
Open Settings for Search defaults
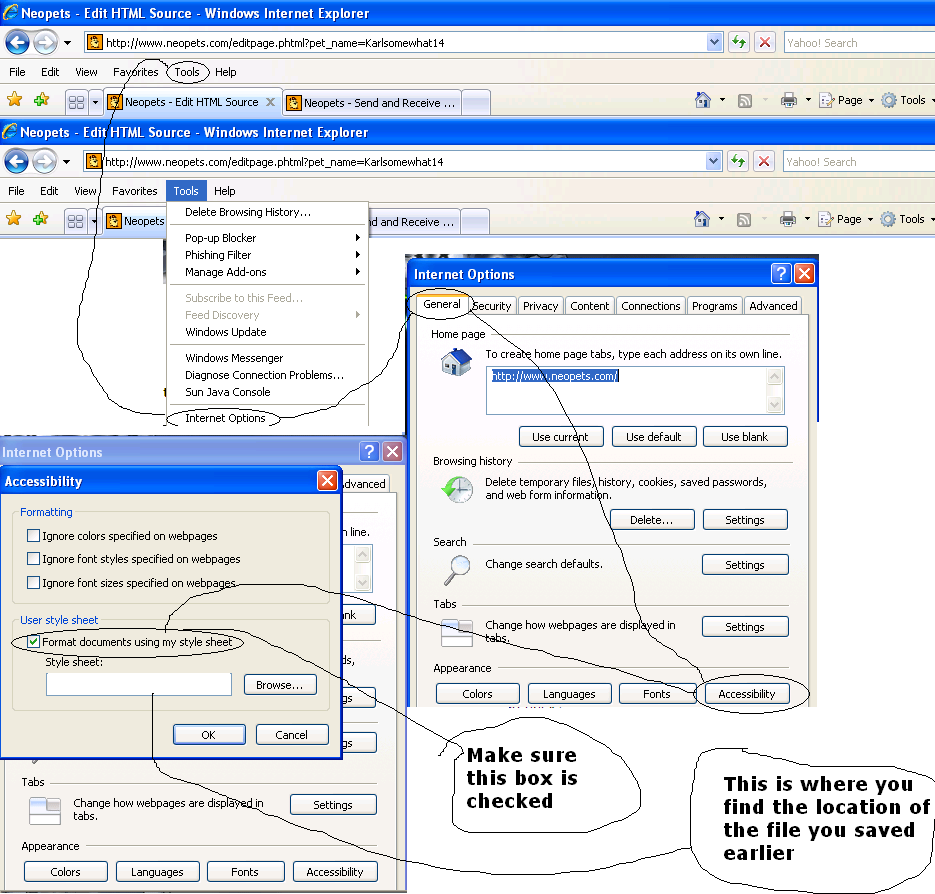745,565
